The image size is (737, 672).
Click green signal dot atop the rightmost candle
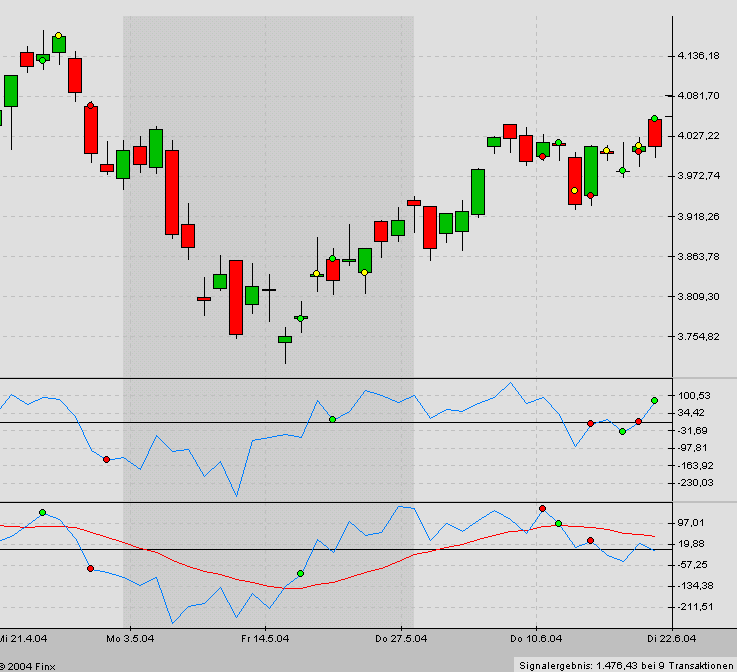[654, 119]
